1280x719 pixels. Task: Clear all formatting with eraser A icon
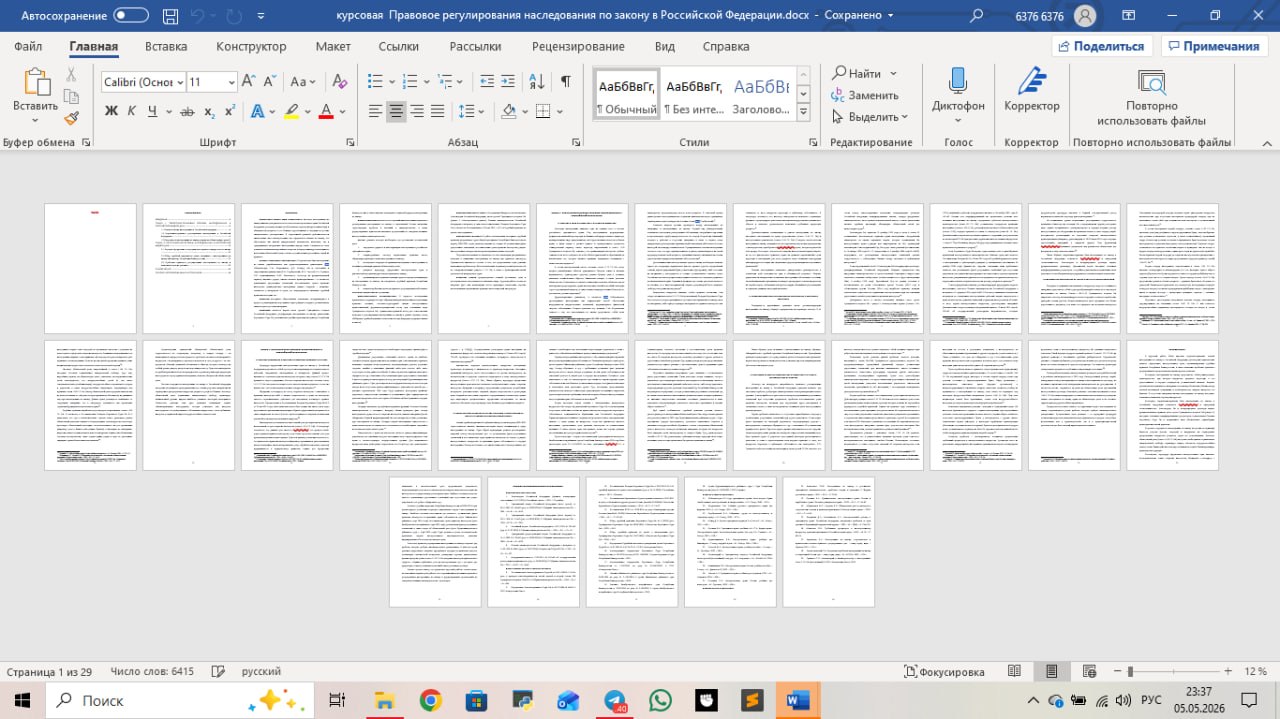[x=339, y=82]
